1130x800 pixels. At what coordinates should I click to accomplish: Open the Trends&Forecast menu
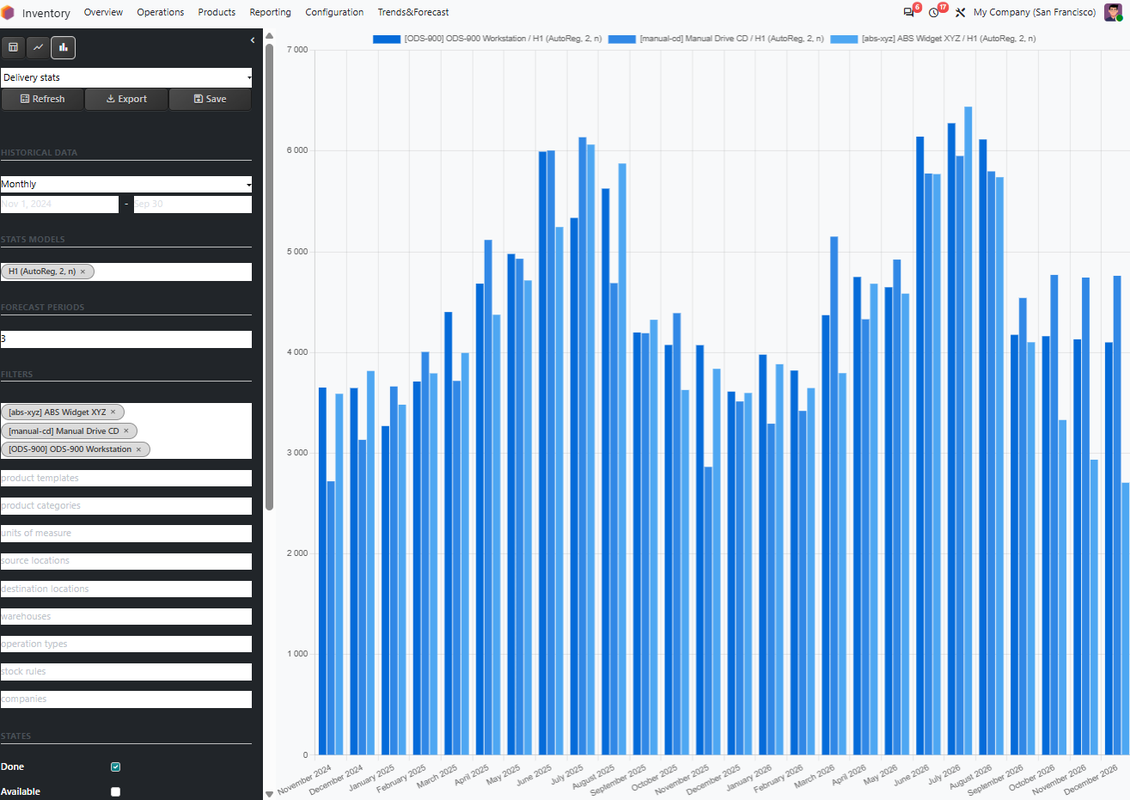(x=413, y=12)
